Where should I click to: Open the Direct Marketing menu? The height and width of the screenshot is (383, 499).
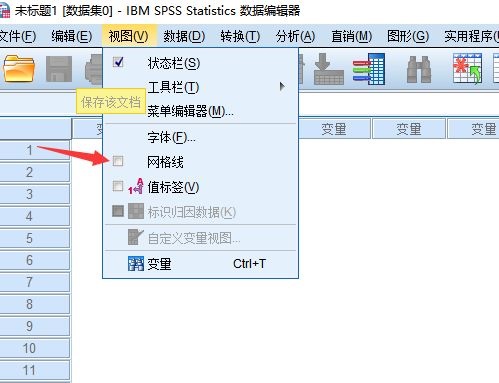[x=351, y=36]
